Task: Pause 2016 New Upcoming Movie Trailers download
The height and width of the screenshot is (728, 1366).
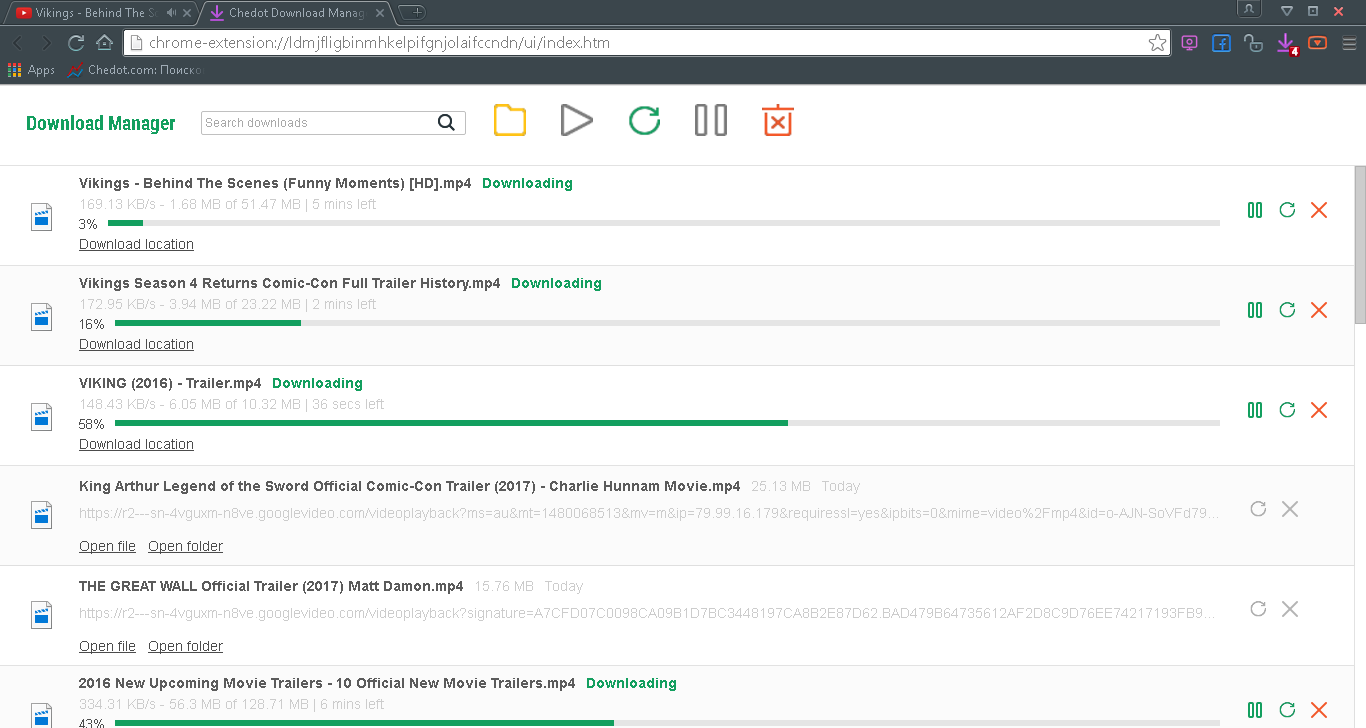Action: (1255, 710)
